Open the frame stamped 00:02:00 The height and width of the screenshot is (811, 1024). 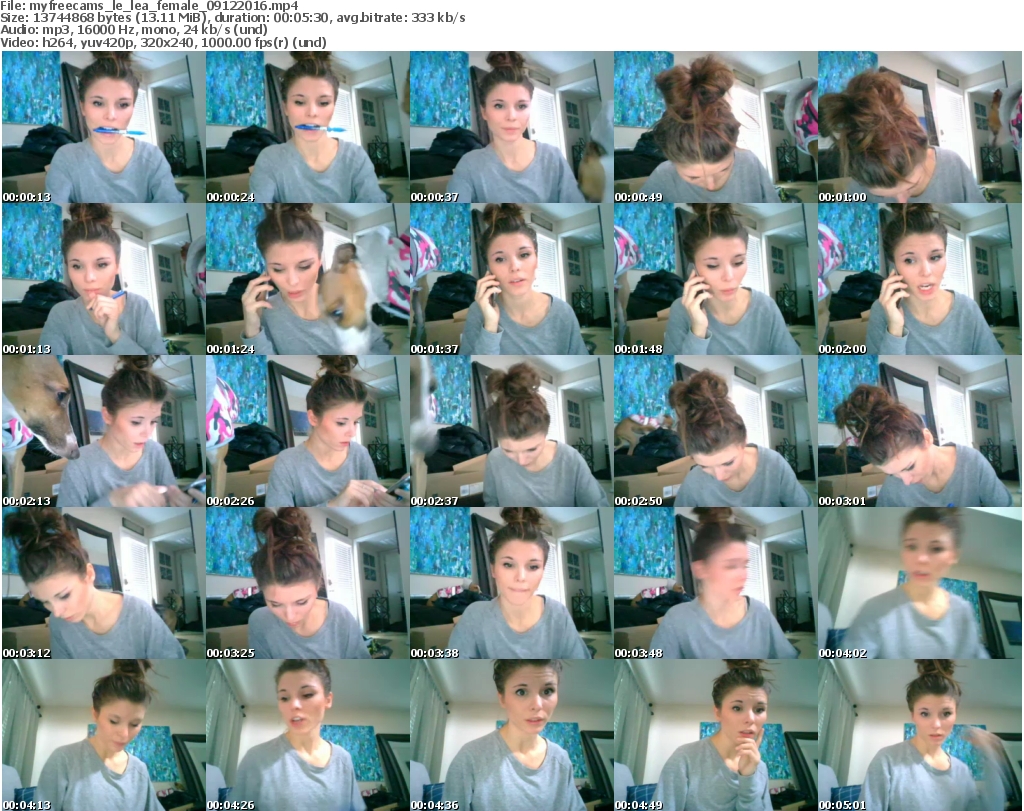(920, 279)
